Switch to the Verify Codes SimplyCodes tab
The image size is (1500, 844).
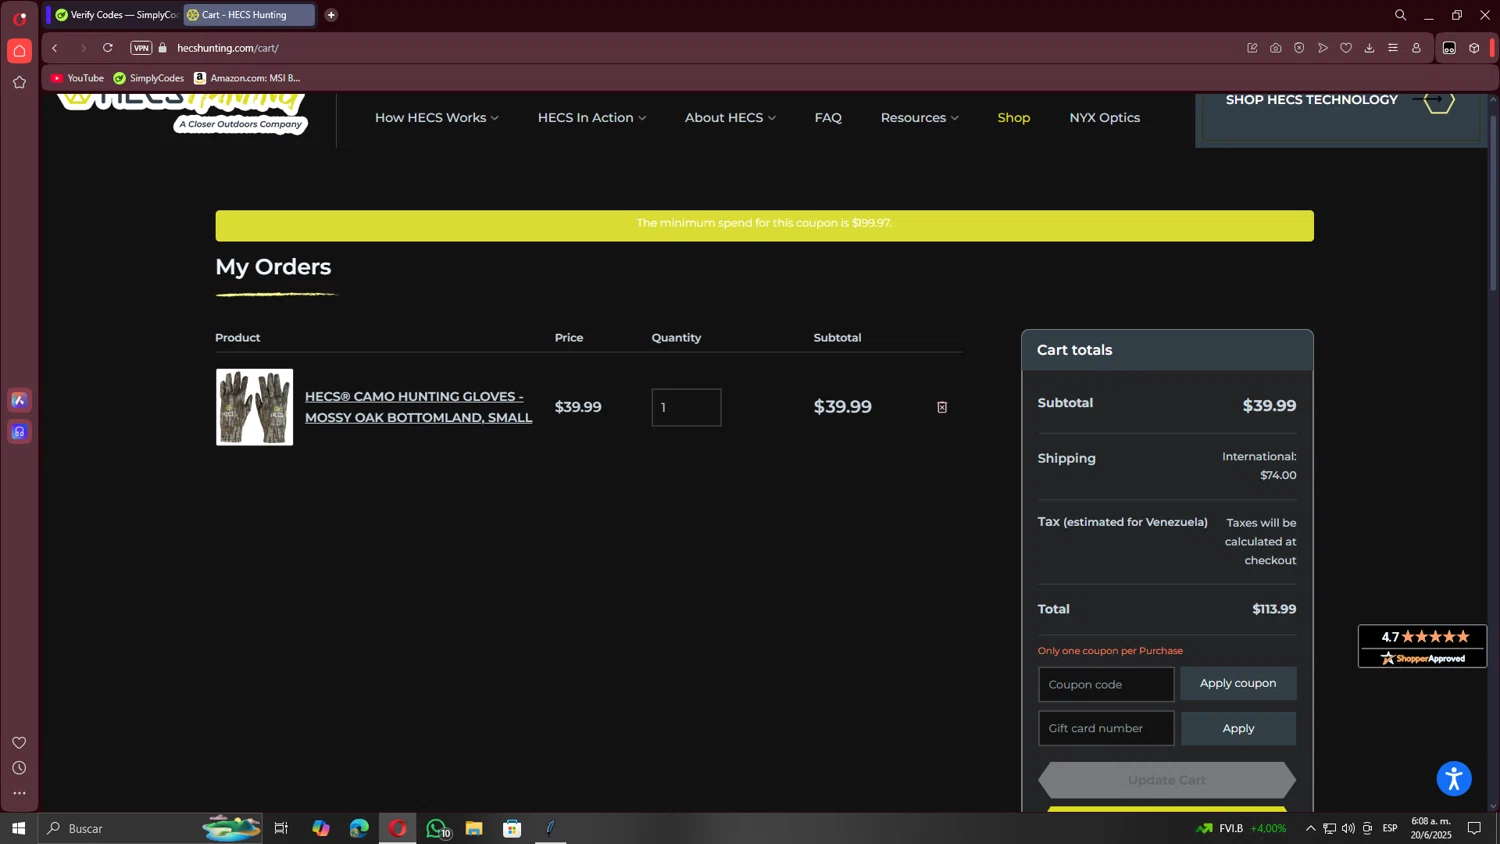tap(116, 15)
